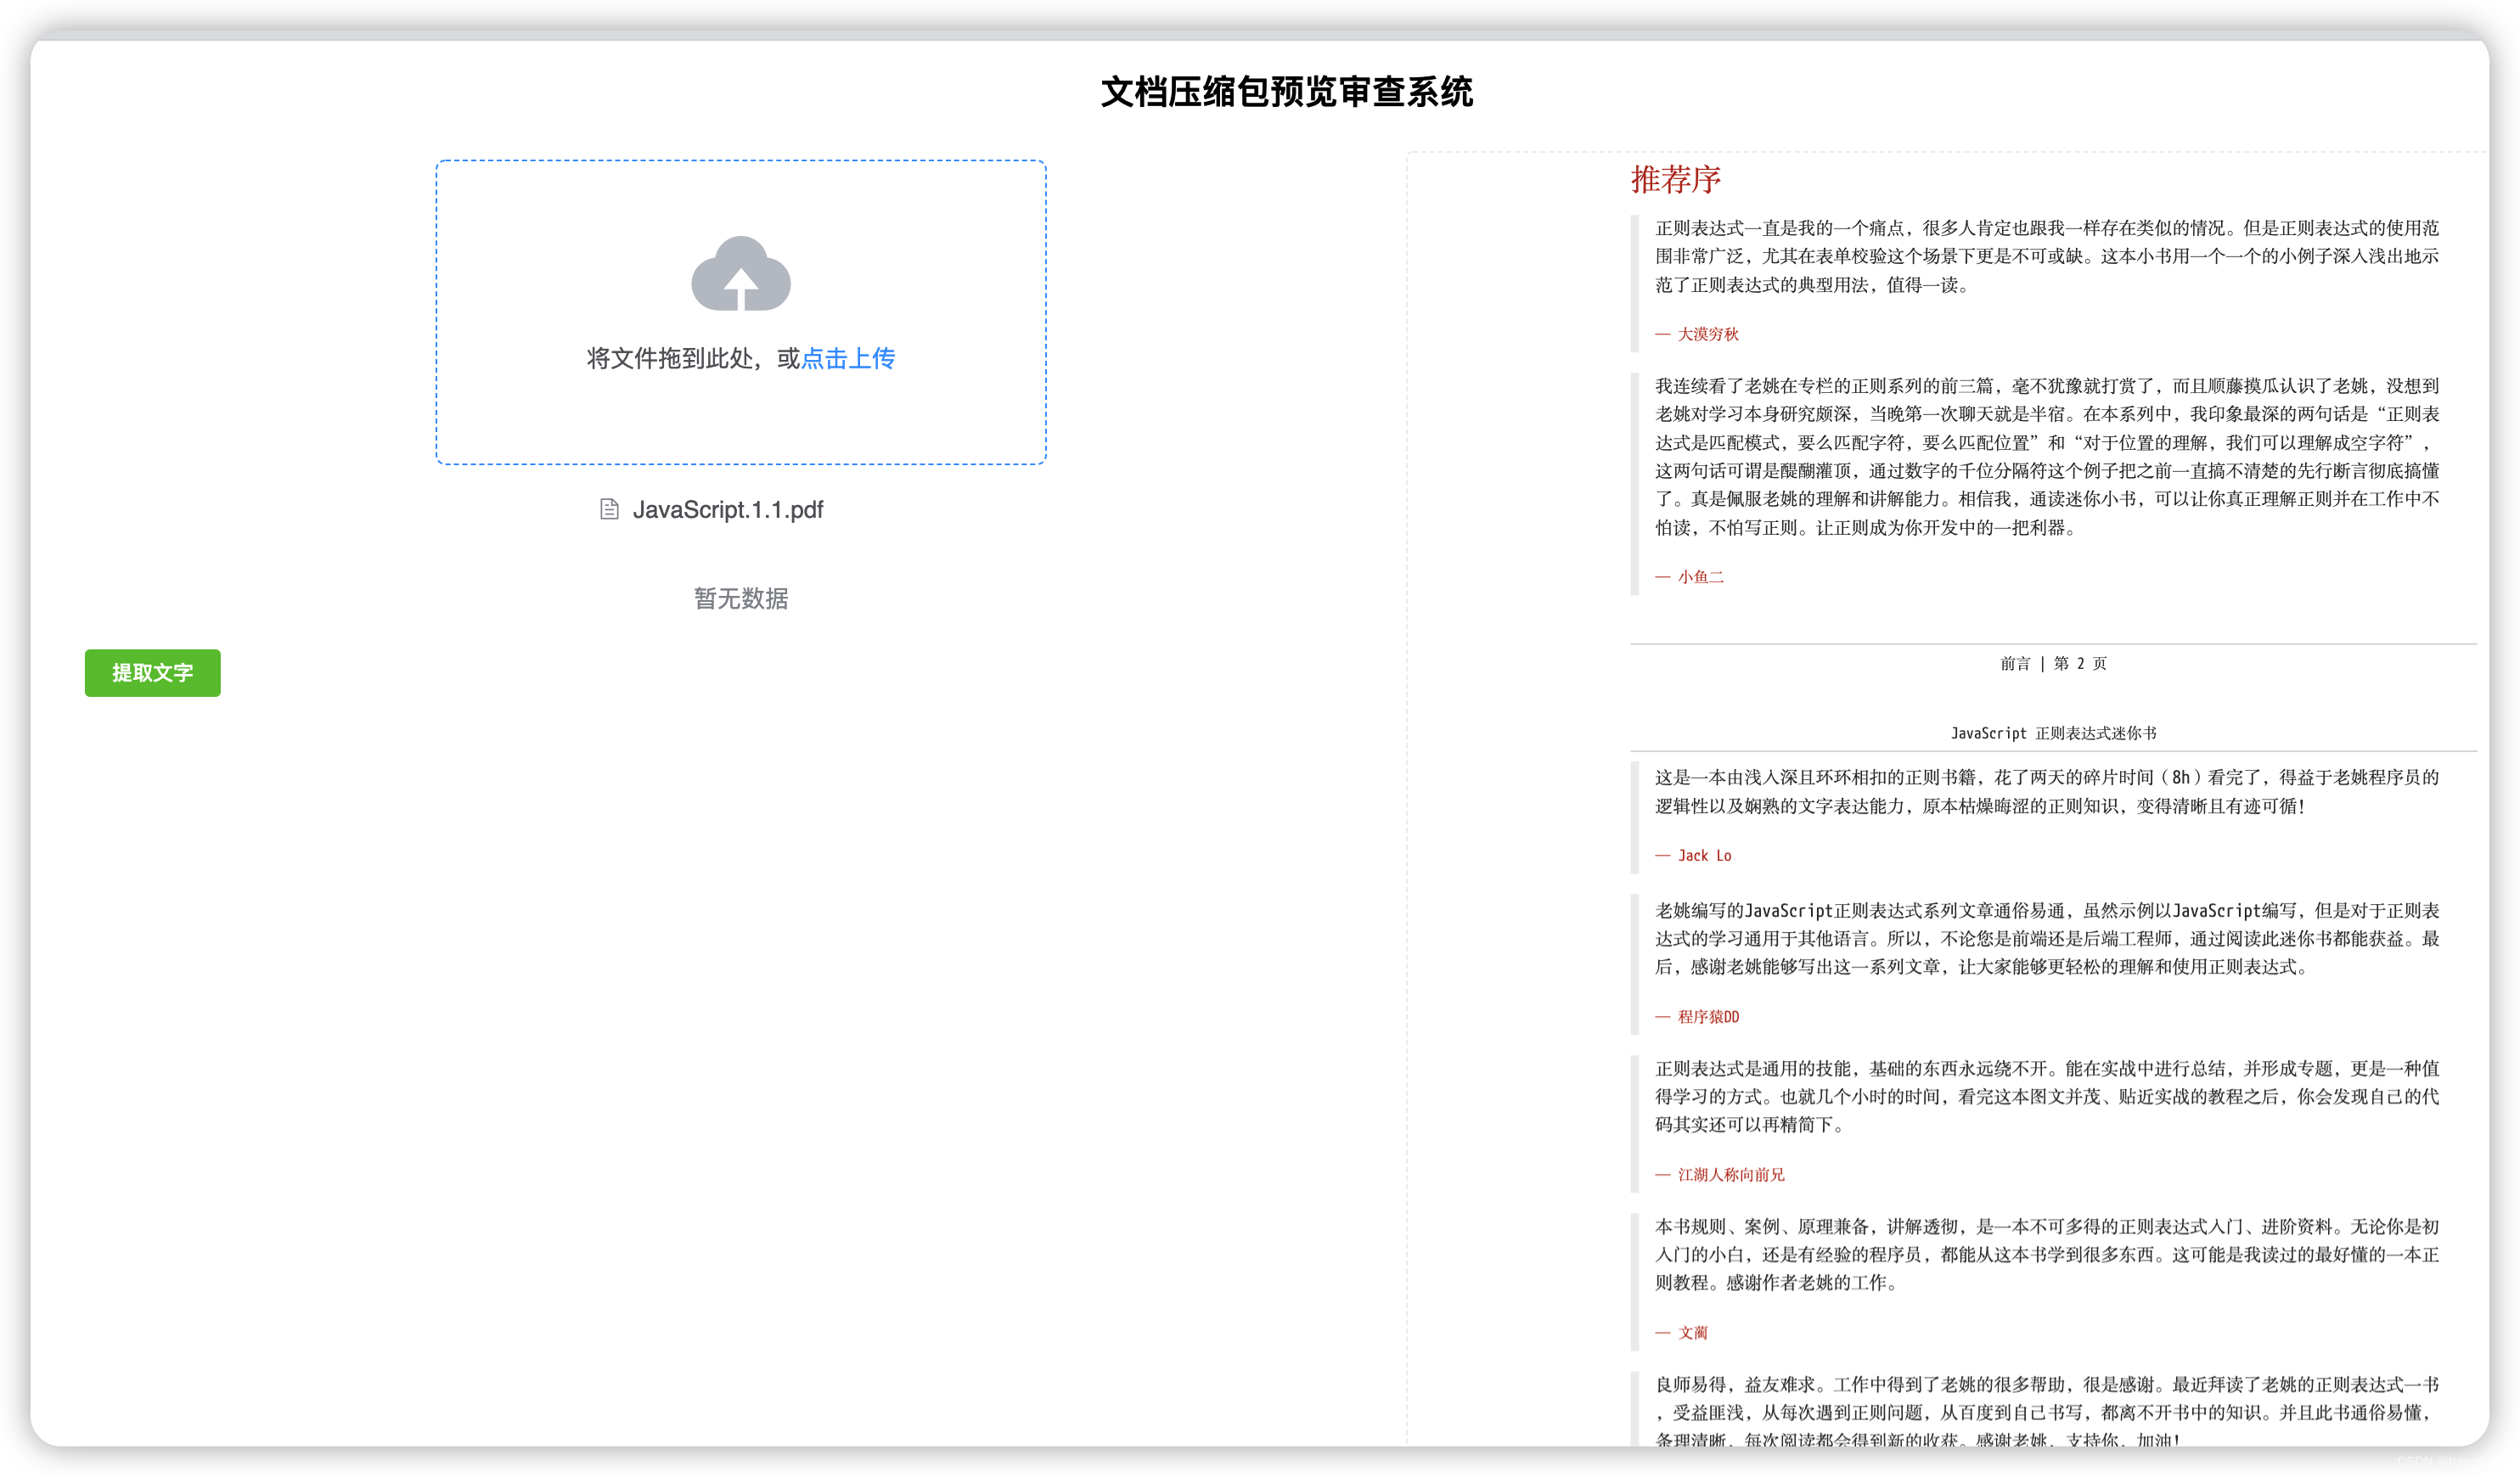Image resolution: width=2520 pixels, height=1477 pixels.
Task: Click the 小鱼二 author signature
Action: coord(1700,577)
